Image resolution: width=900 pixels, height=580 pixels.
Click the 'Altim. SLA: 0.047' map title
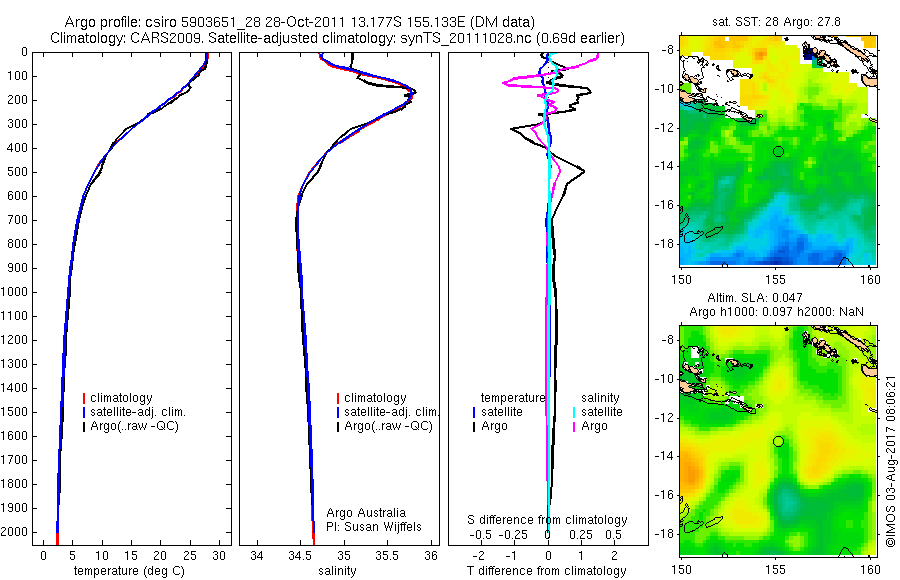coord(755,297)
